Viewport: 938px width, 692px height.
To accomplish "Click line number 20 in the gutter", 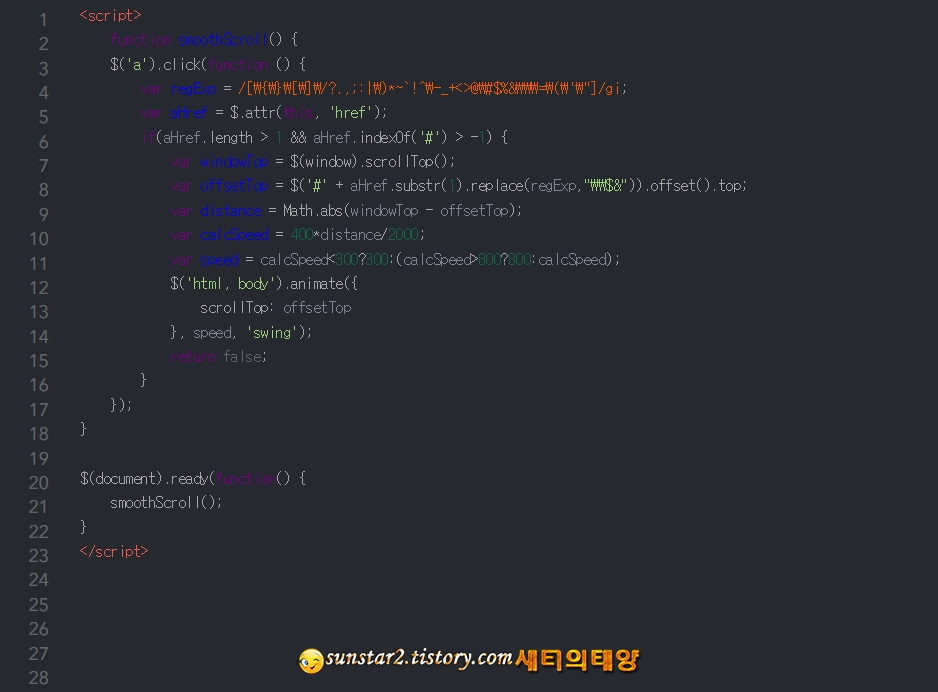I will [x=39, y=483].
